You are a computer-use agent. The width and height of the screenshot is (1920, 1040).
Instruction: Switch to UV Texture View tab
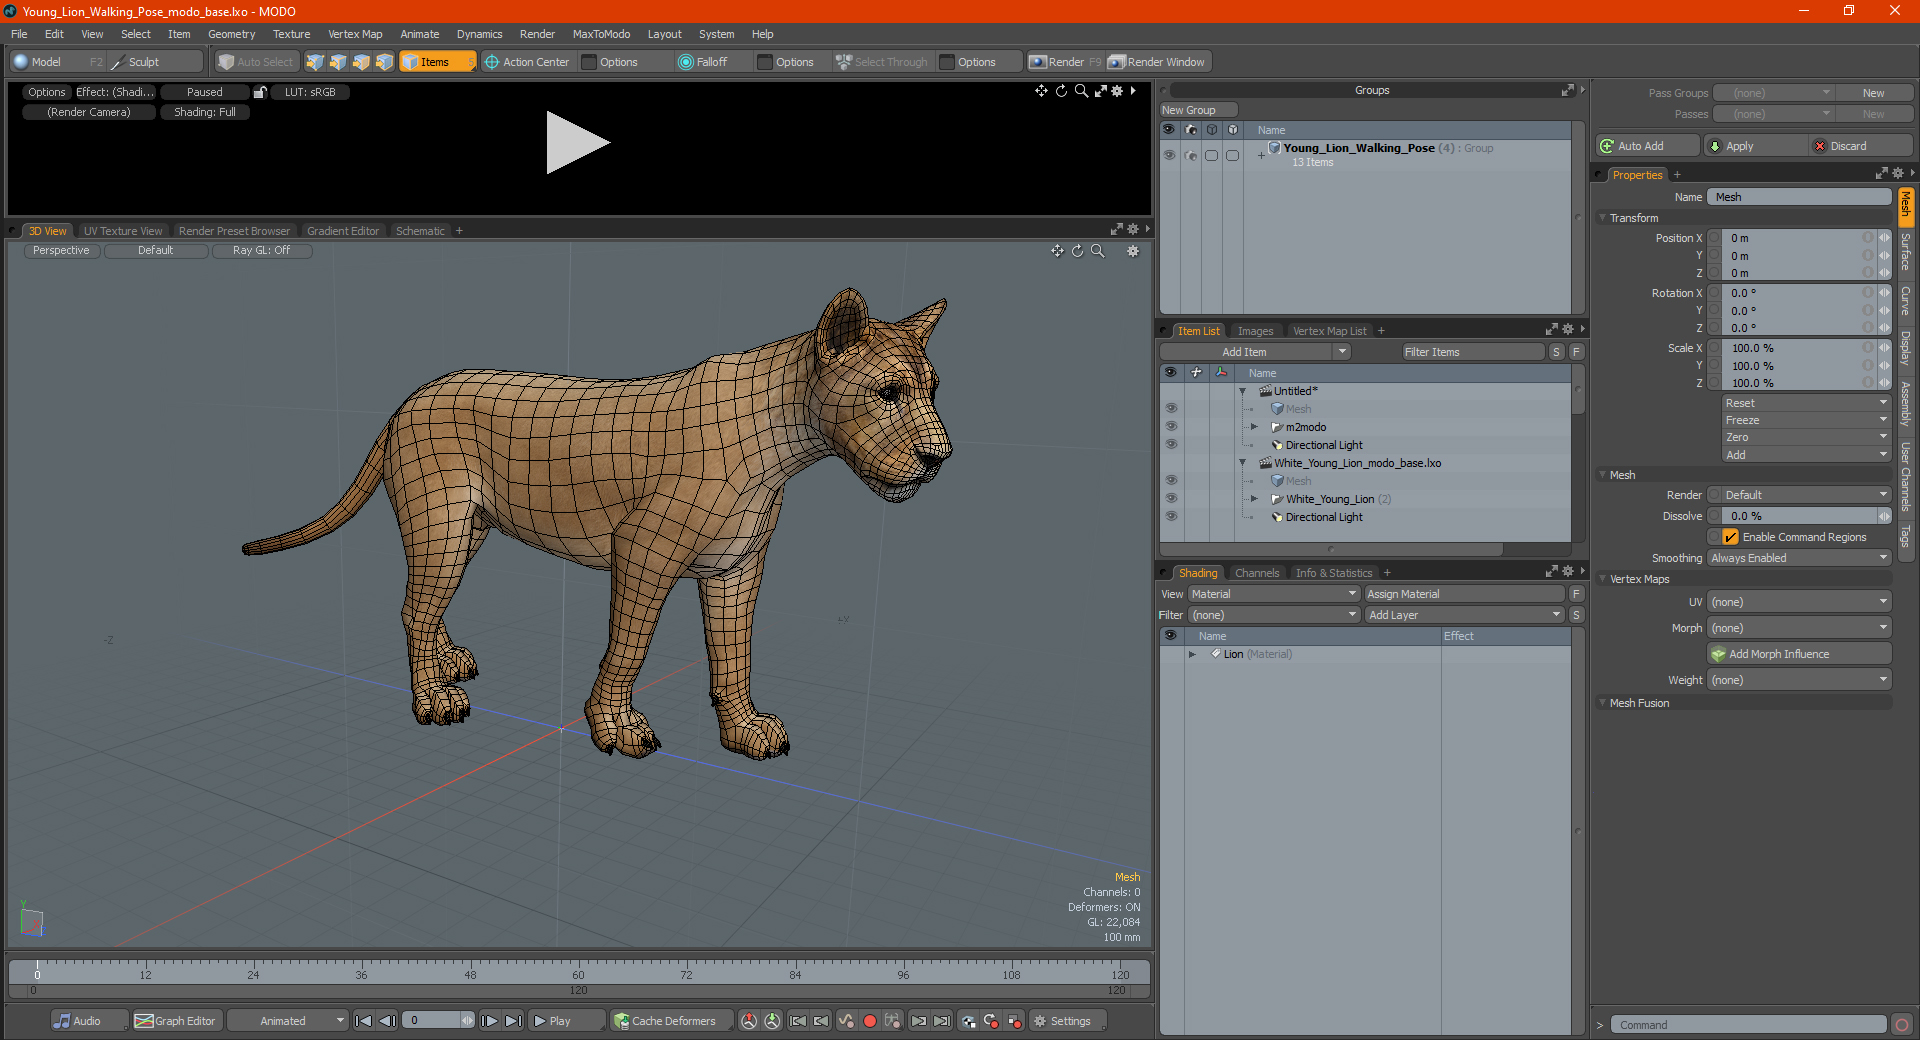click(x=123, y=231)
